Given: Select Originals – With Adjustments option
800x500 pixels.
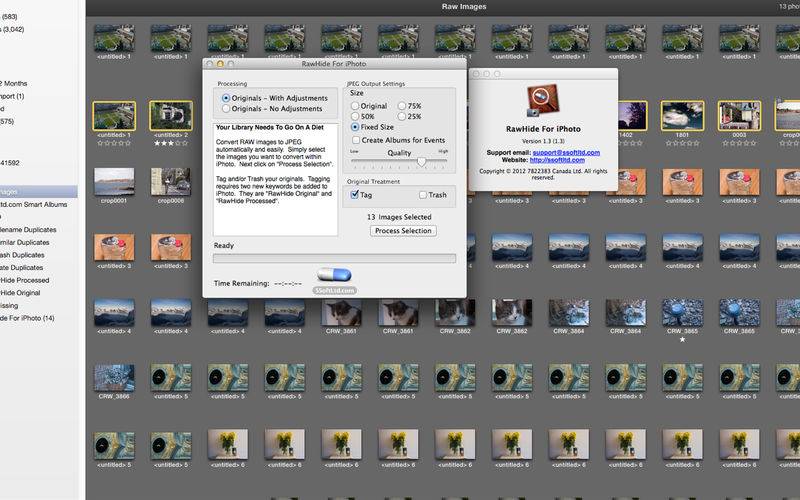Looking at the screenshot, I should (x=226, y=98).
